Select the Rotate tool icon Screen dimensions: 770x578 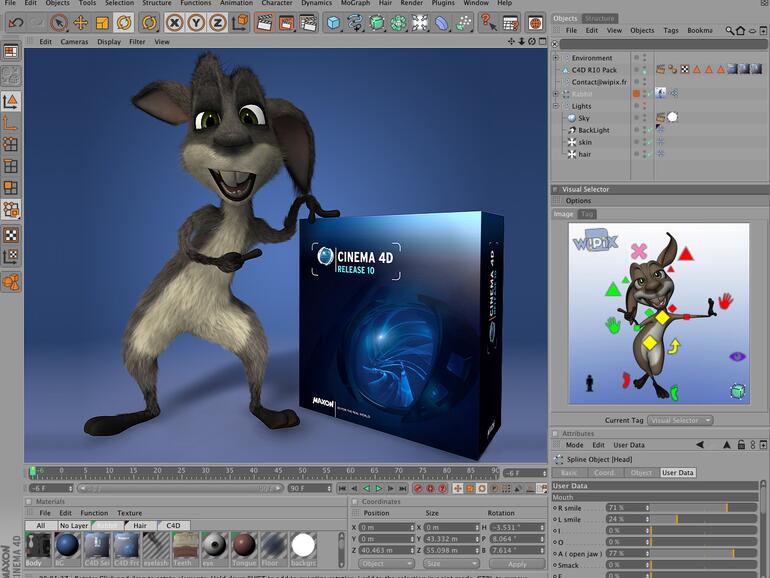click(x=123, y=22)
